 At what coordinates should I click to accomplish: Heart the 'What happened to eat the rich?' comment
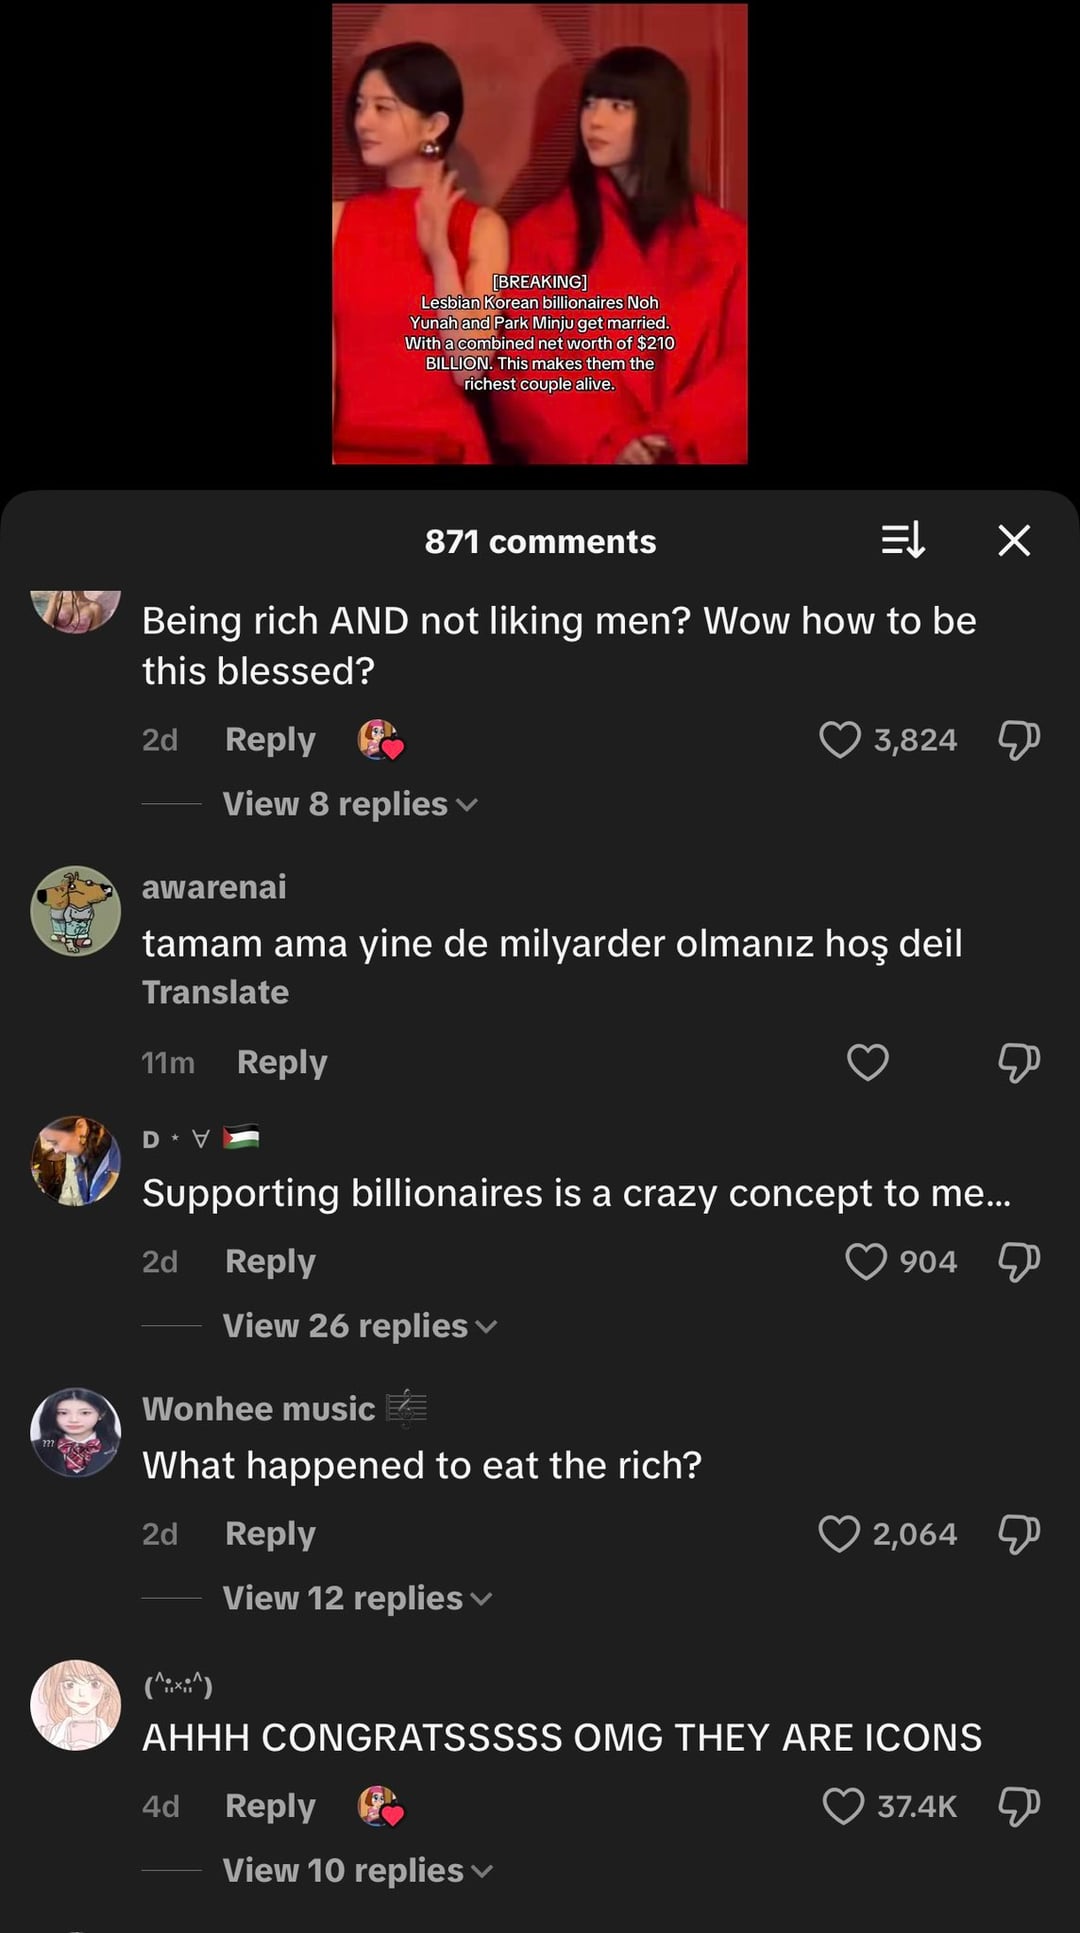839,1534
